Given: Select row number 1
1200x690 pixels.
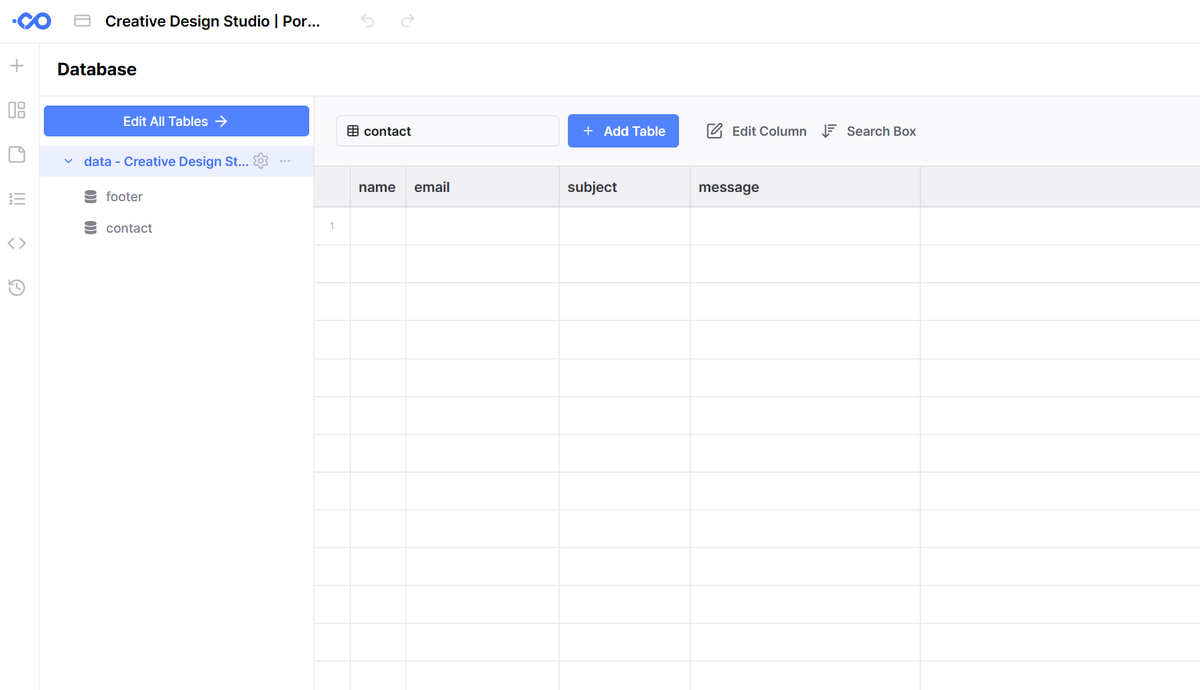Looking at the screenshot, I should tap(332, 226).
